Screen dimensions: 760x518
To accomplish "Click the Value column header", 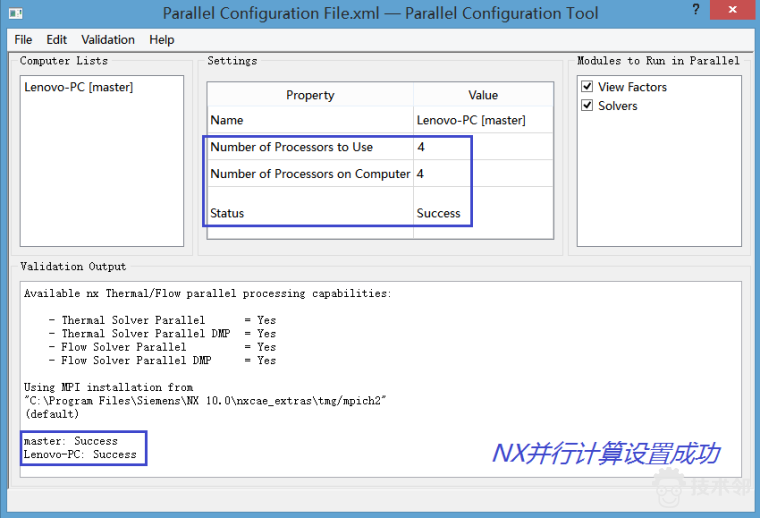I will click(x=483, y=95).
